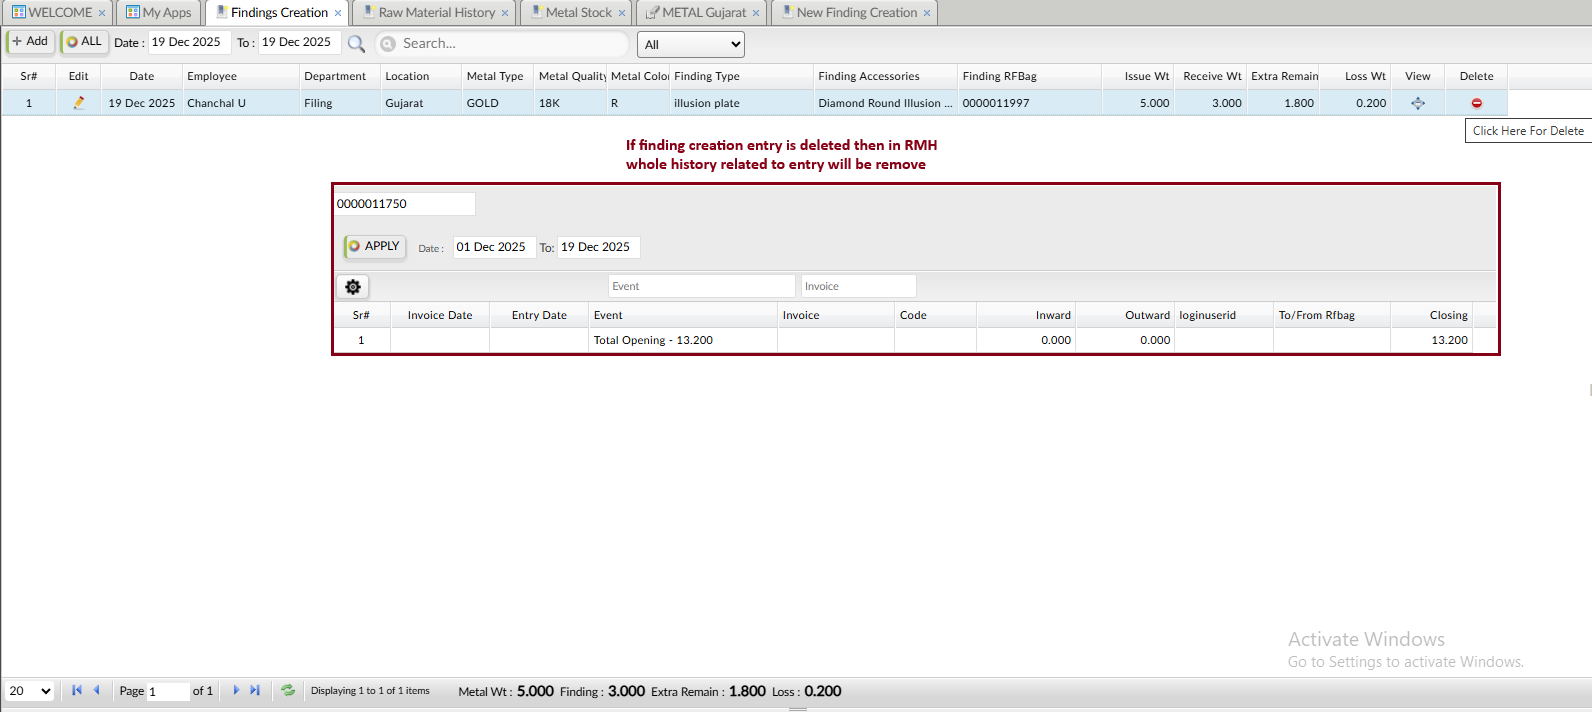Image resolution: width=1592 pixels, height=712 pixels.
Task: Click the pencil edit icon in row 1
Action: (79, 103)
